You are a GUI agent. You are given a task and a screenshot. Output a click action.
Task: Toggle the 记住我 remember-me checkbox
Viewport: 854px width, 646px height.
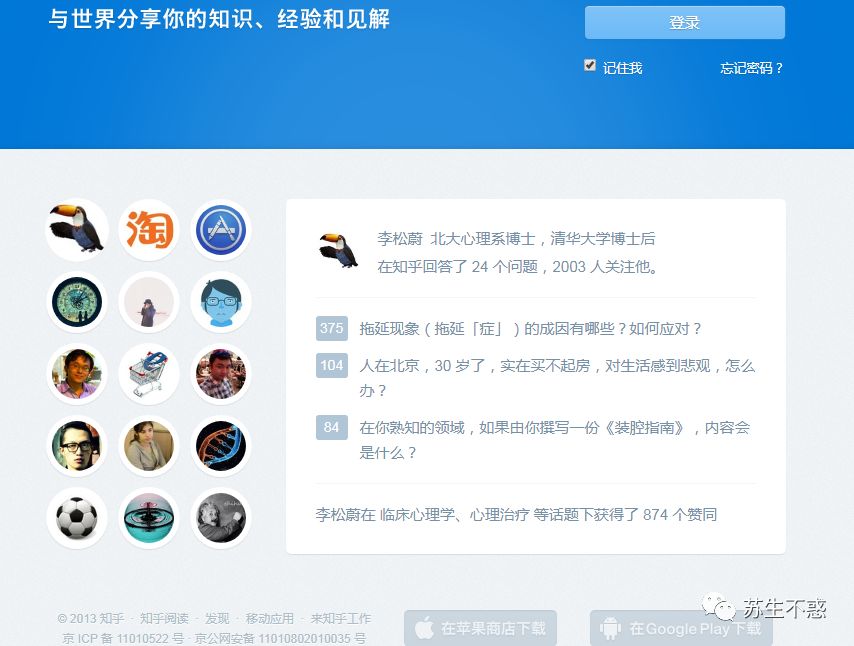click(x=589, y=65)
